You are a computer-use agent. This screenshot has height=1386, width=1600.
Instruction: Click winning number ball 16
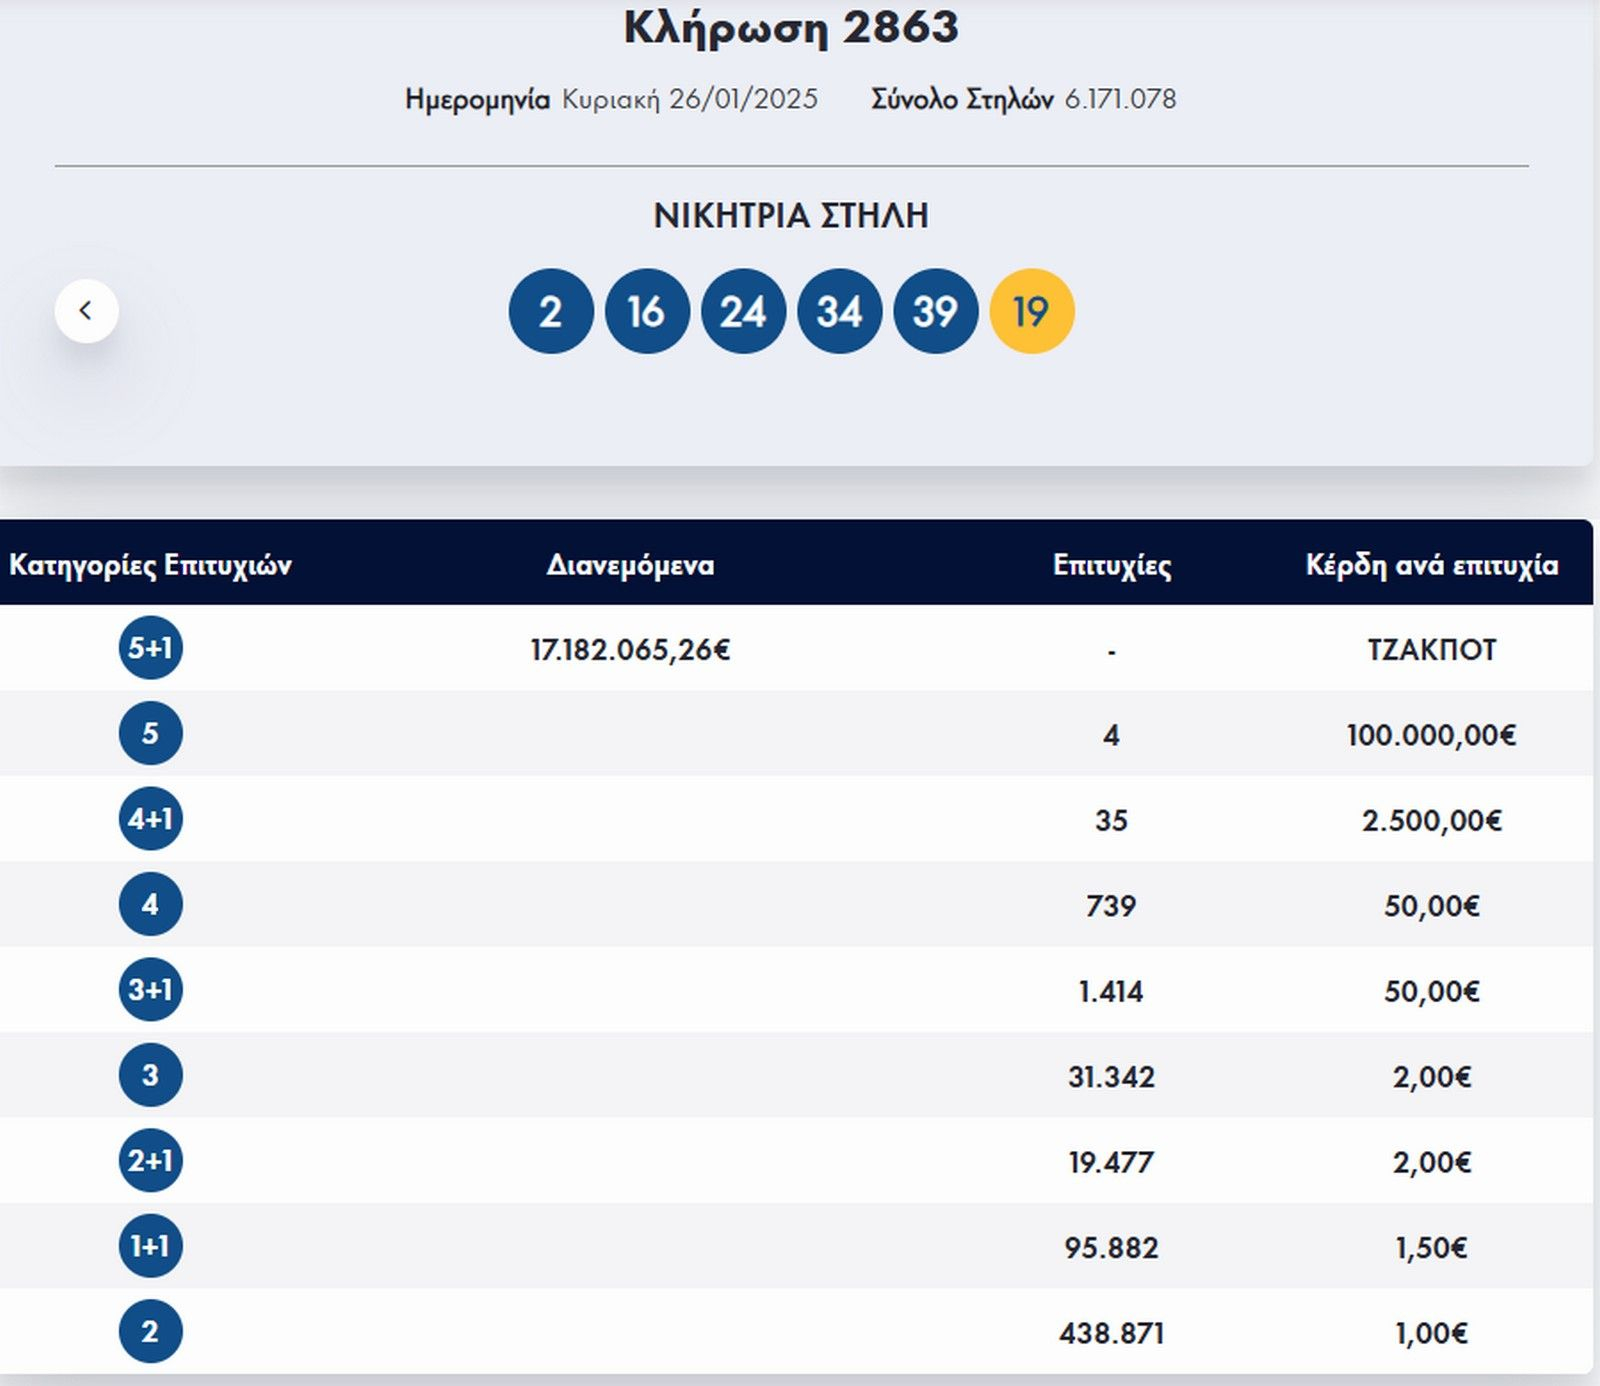647,311
